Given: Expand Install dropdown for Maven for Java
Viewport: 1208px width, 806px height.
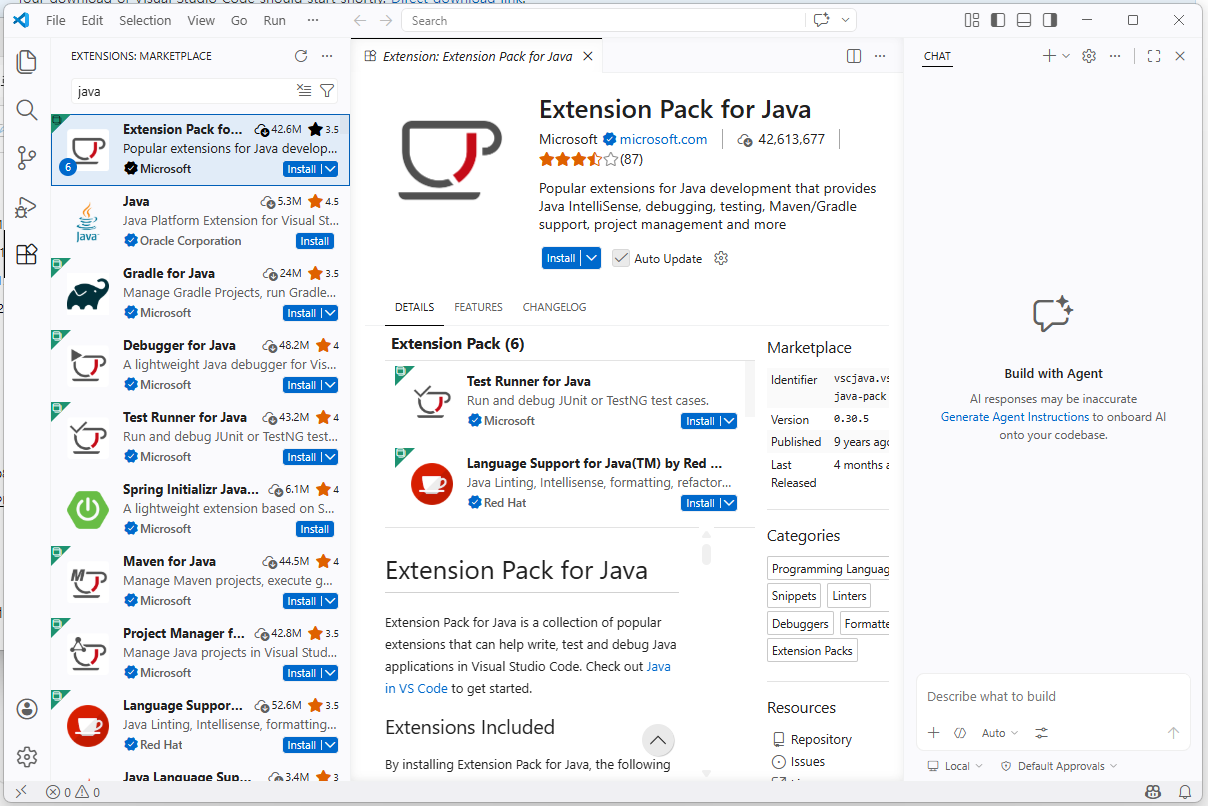Looking at the screenshot, I should [x=330, y=601].
